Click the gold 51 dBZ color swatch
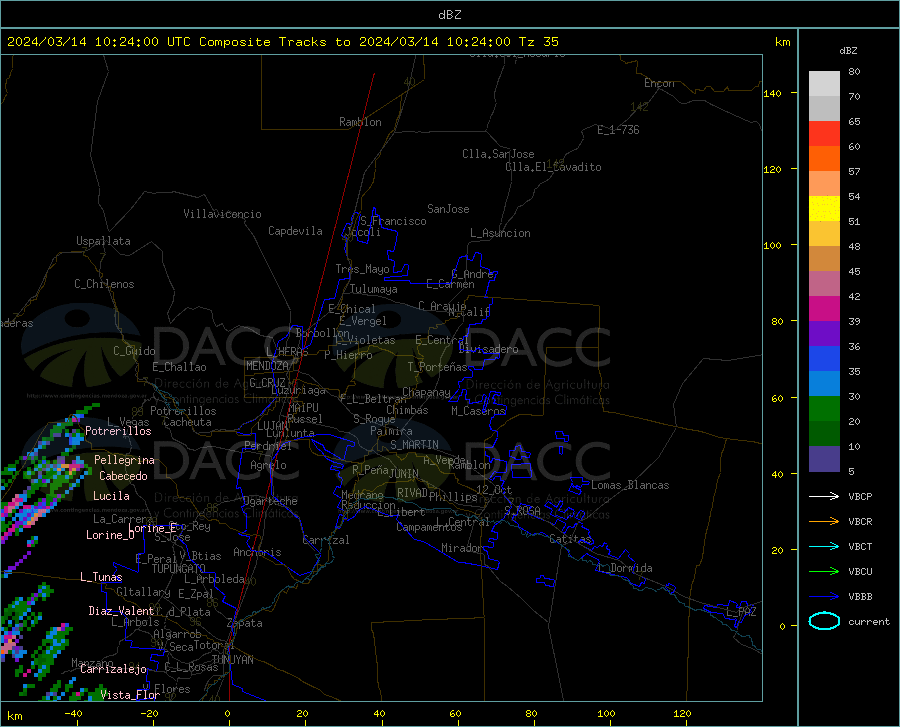 coord(824,234)
